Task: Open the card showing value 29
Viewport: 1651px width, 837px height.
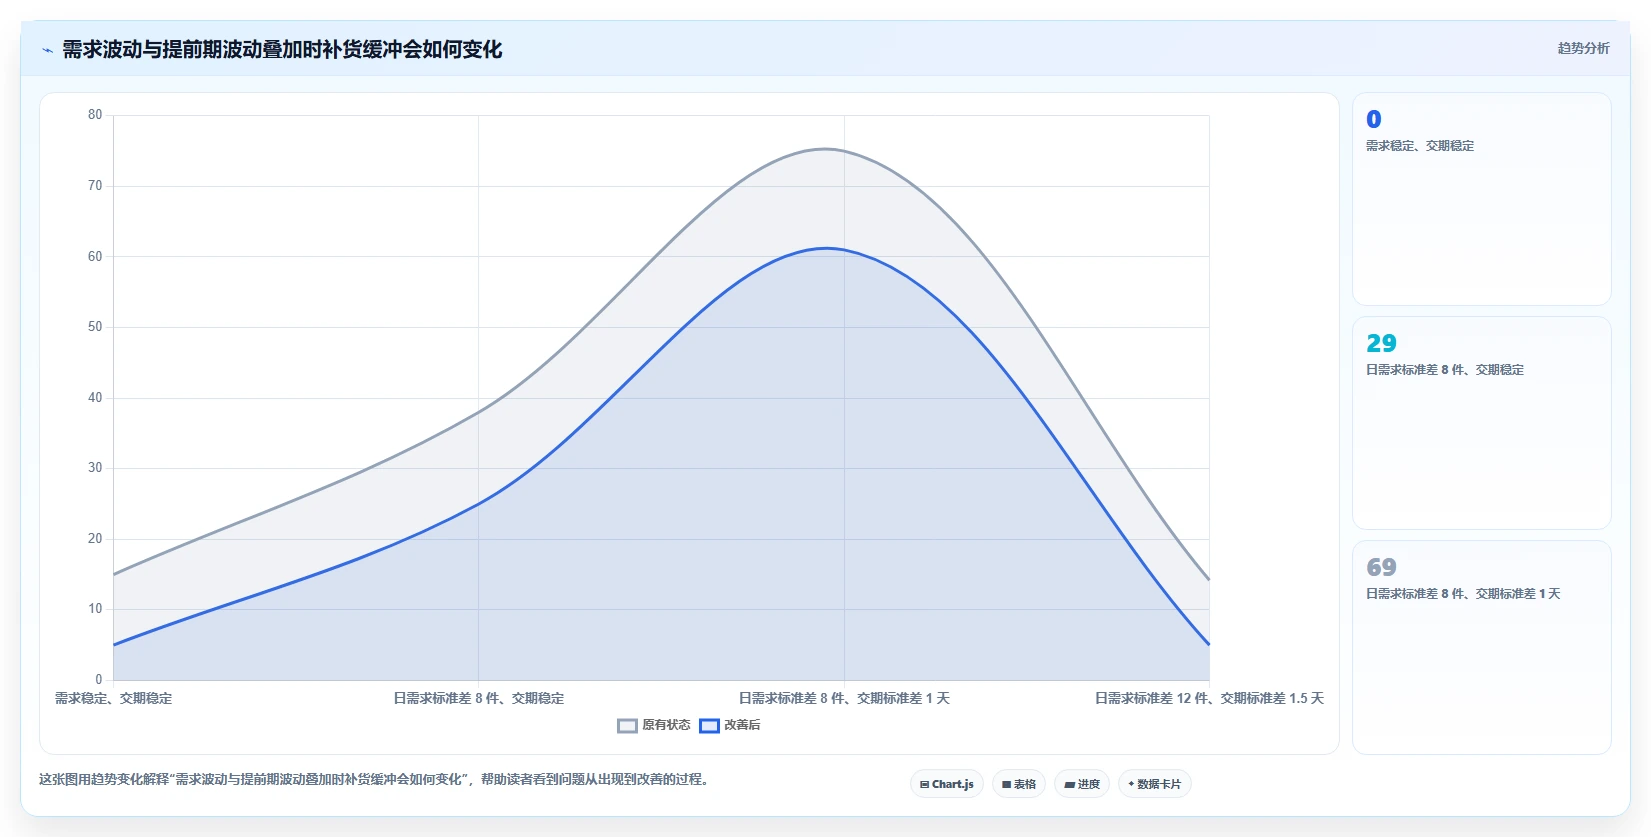Action: click(1482, 423)
